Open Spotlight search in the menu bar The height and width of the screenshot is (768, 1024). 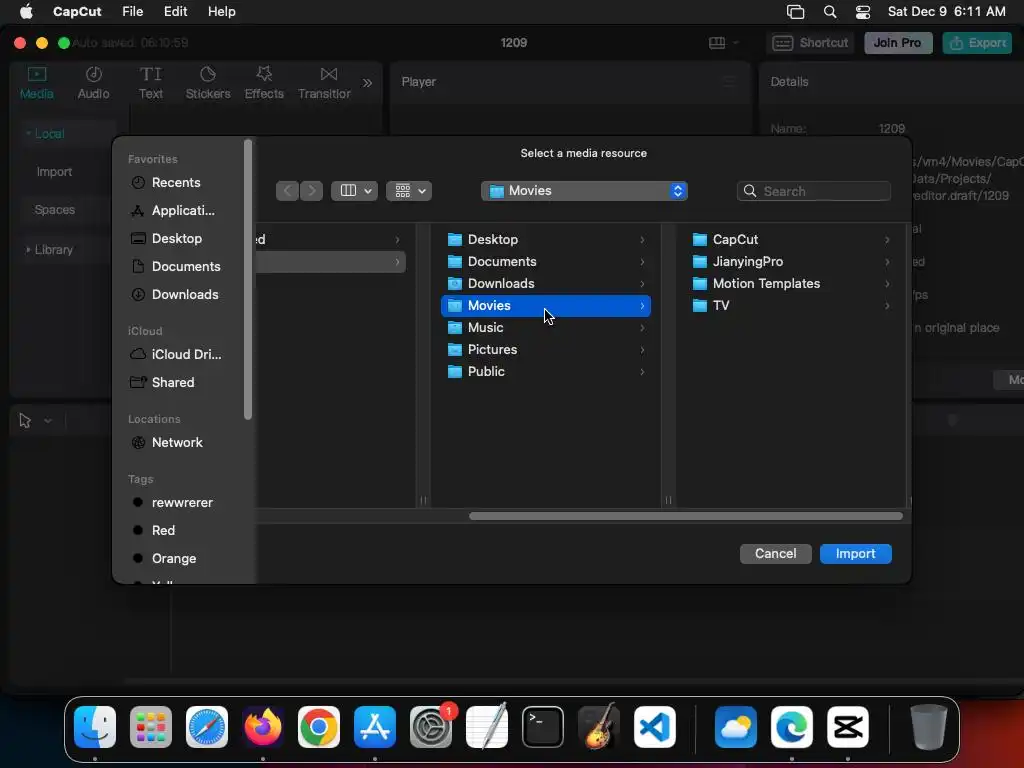[x=830, y=12]
